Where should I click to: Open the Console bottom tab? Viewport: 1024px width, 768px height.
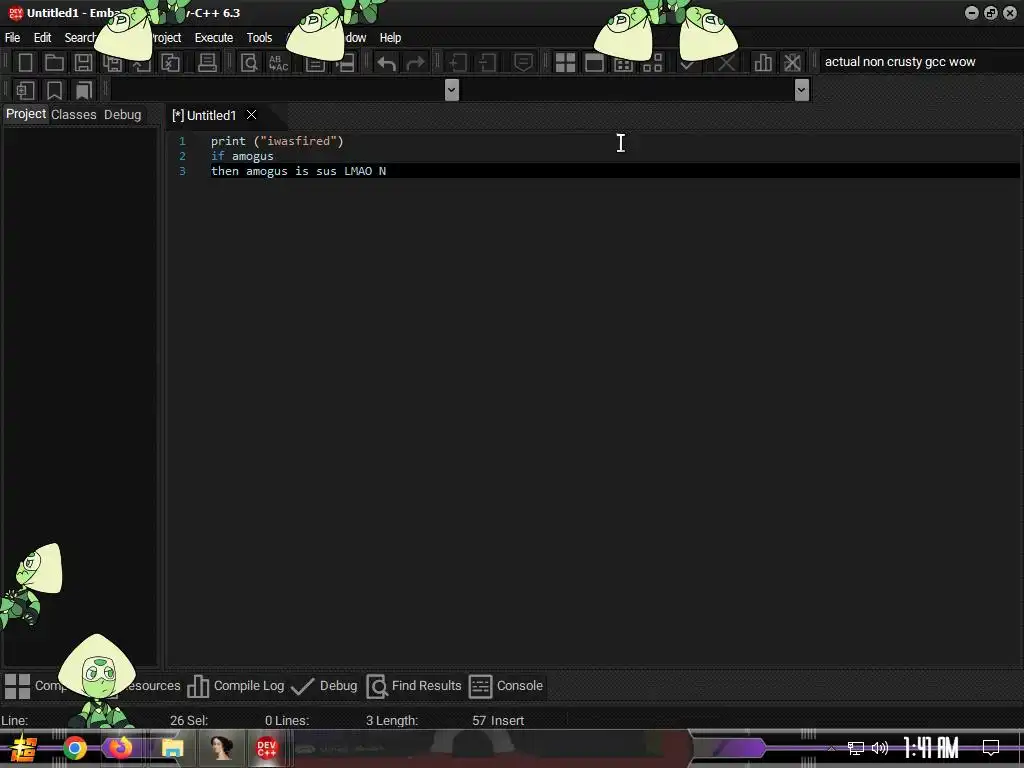point(506,686)
